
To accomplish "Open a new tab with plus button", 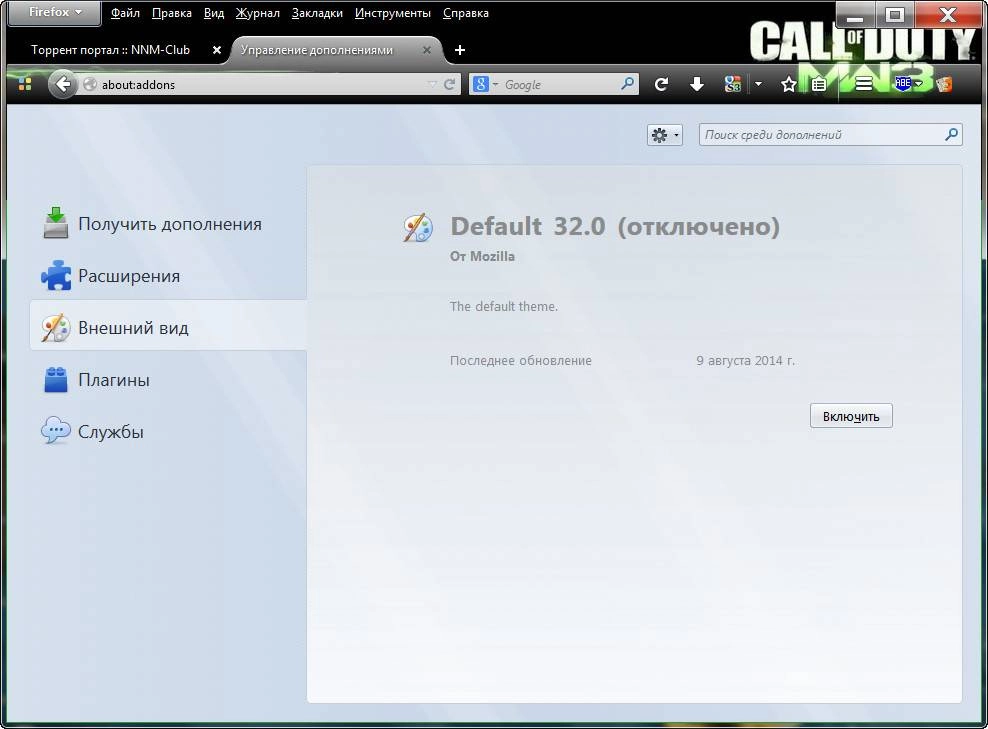I will (460, 50).
